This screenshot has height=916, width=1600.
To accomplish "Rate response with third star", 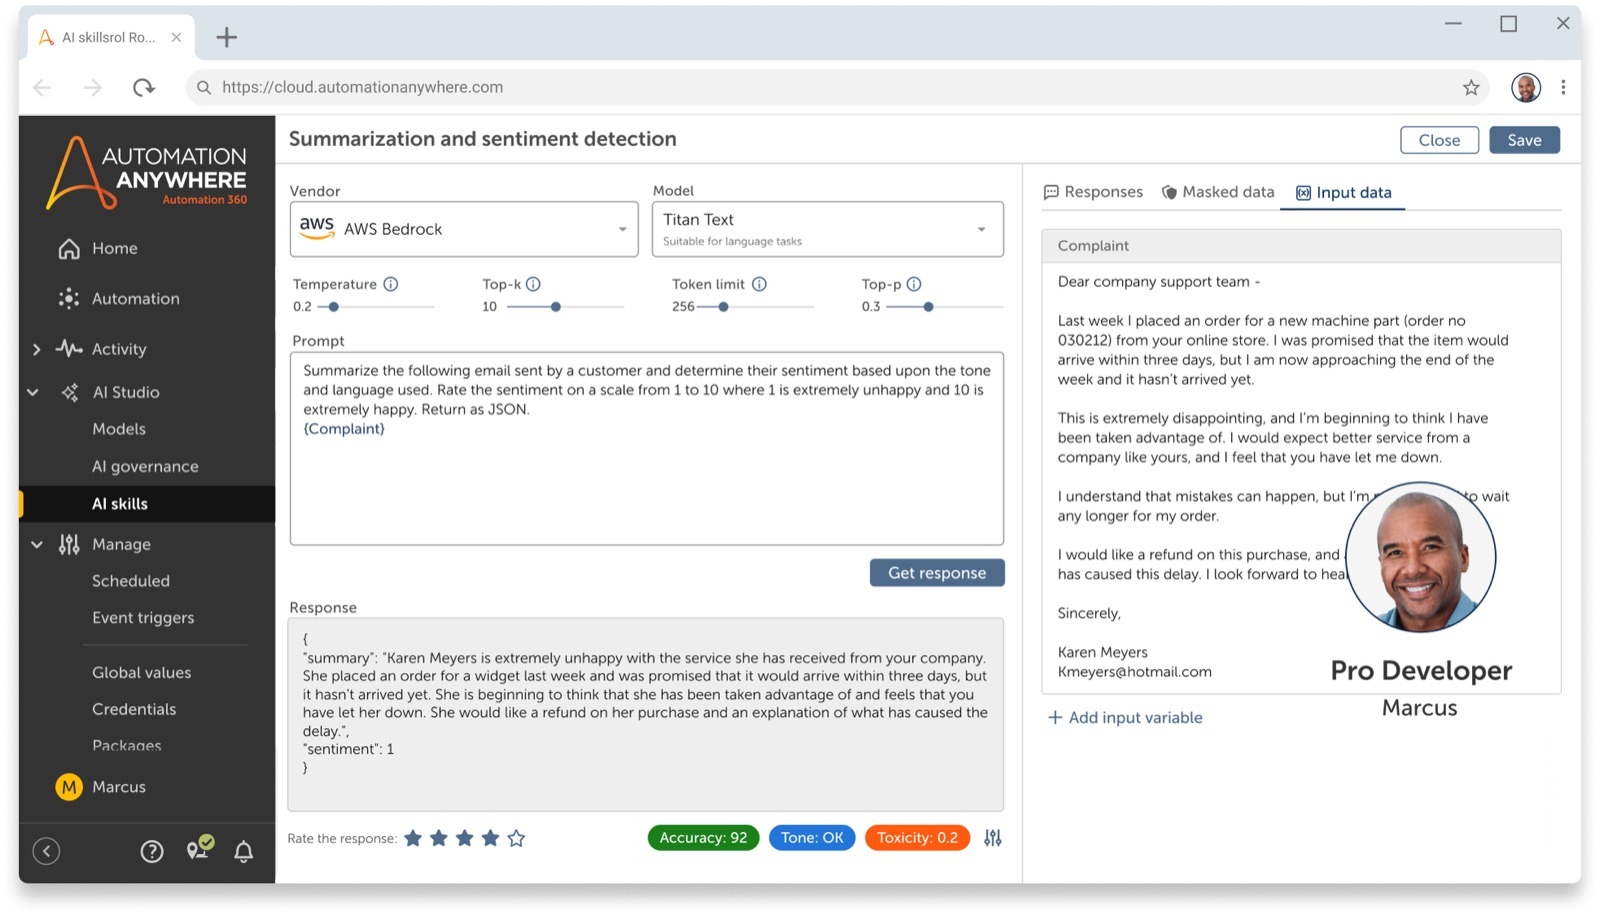I will (465, 838).
